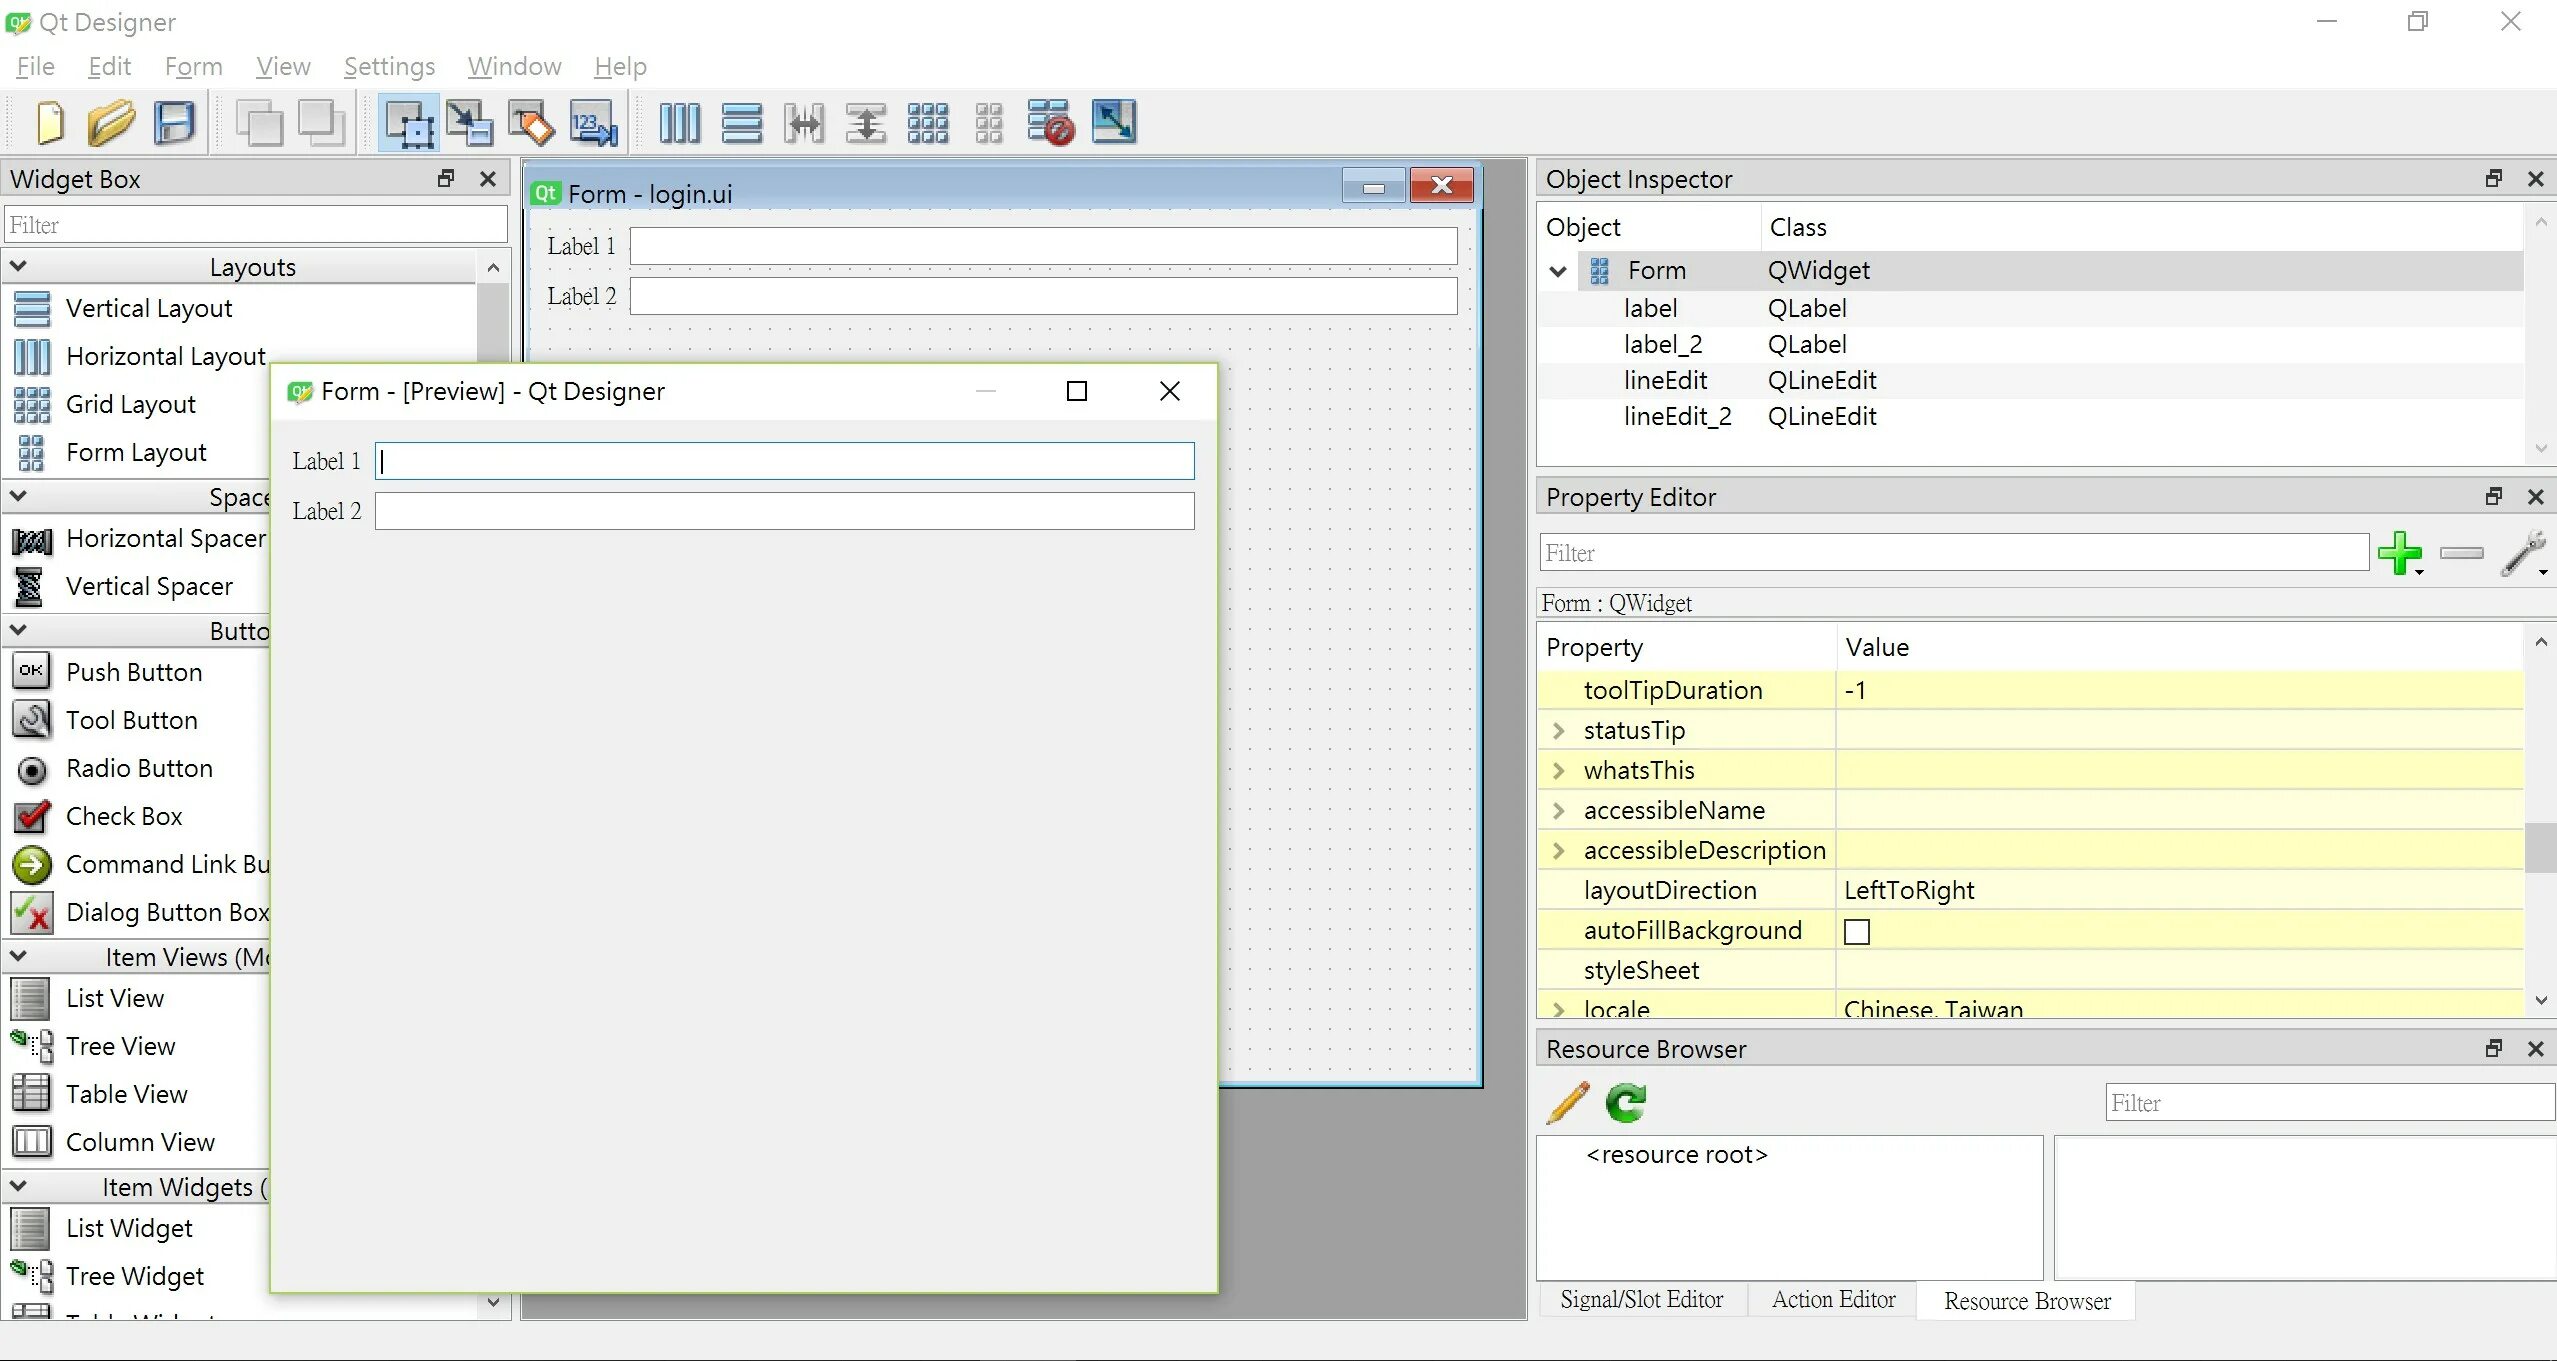2557x1361 pixels.
Task: Click Break Layout toolbar icon
Action: coord(1050,123)
